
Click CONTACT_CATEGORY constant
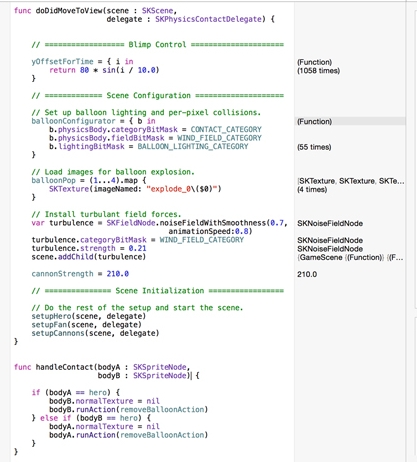[226, 130]
